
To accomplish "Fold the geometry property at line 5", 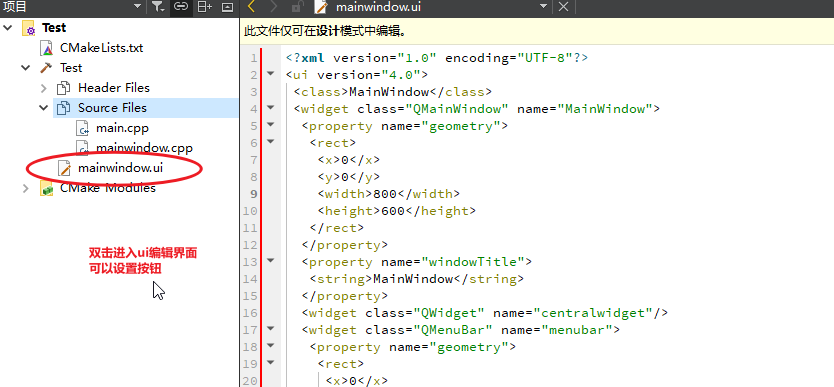I will click(270, 124).
